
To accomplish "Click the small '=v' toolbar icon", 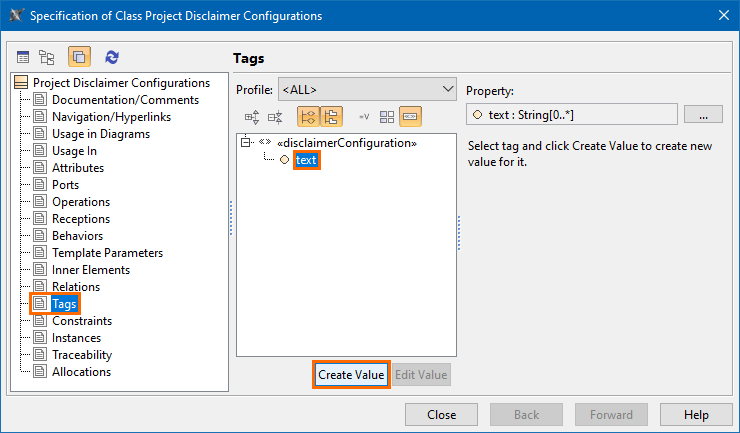I will tap(364, 117).
